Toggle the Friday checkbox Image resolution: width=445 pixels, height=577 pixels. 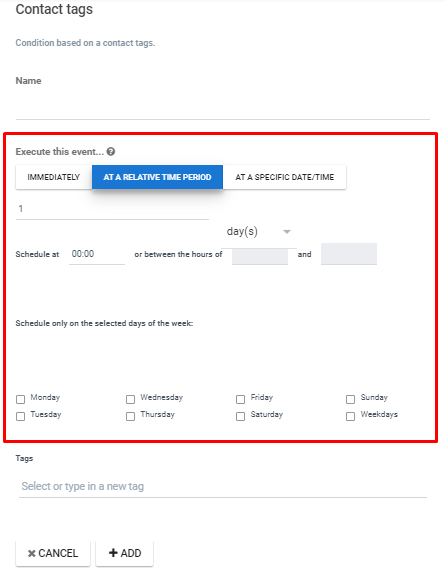tap(240, 399)
